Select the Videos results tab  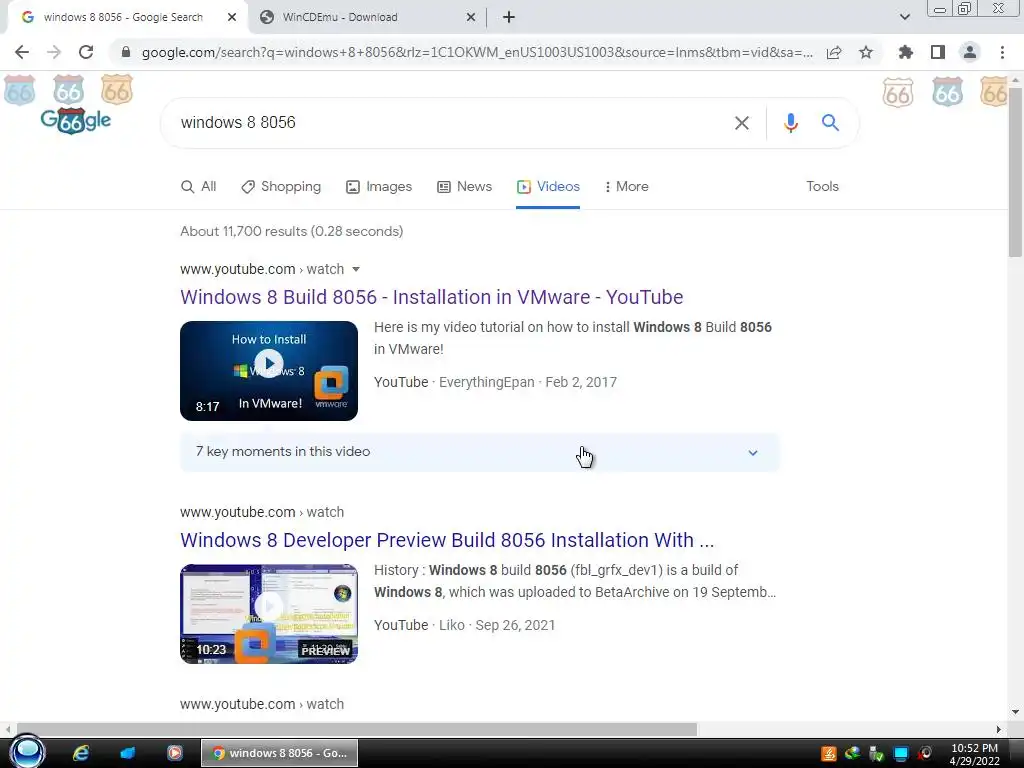coord(548,187)
